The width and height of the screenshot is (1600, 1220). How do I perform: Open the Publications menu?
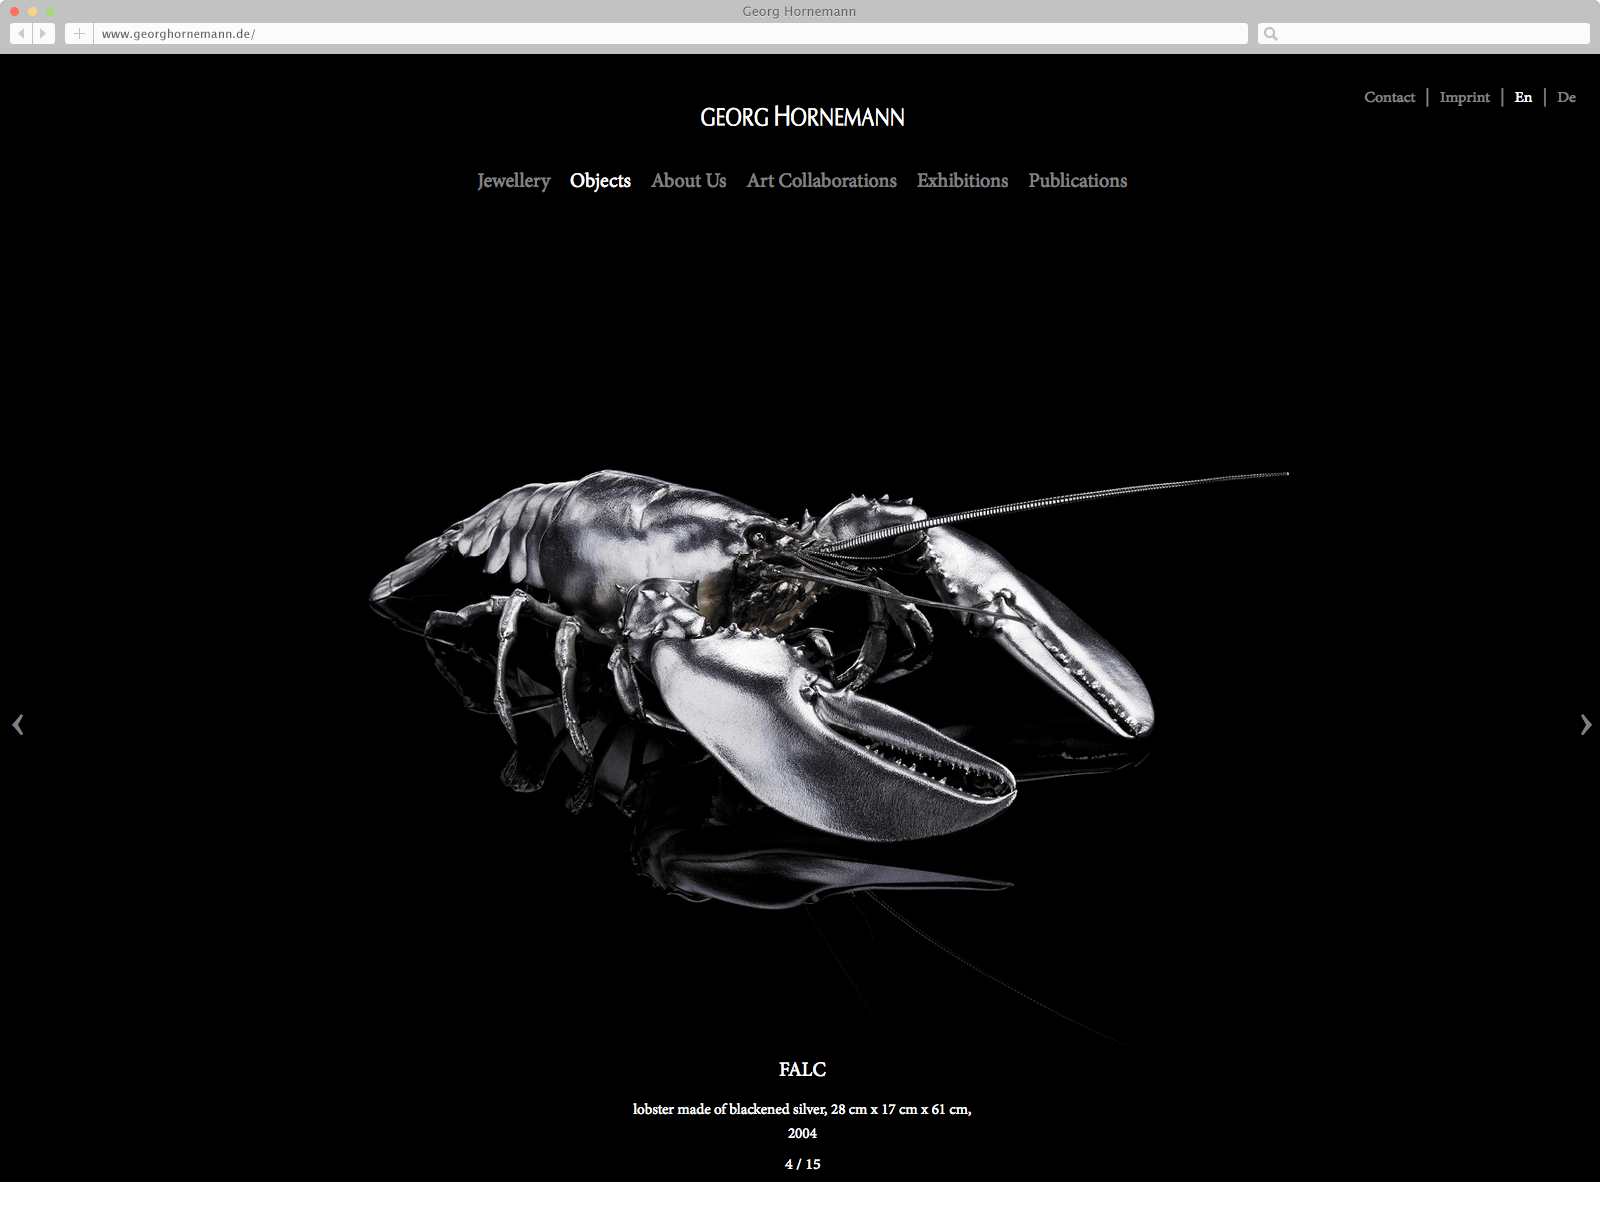(x=1077, y=181)
